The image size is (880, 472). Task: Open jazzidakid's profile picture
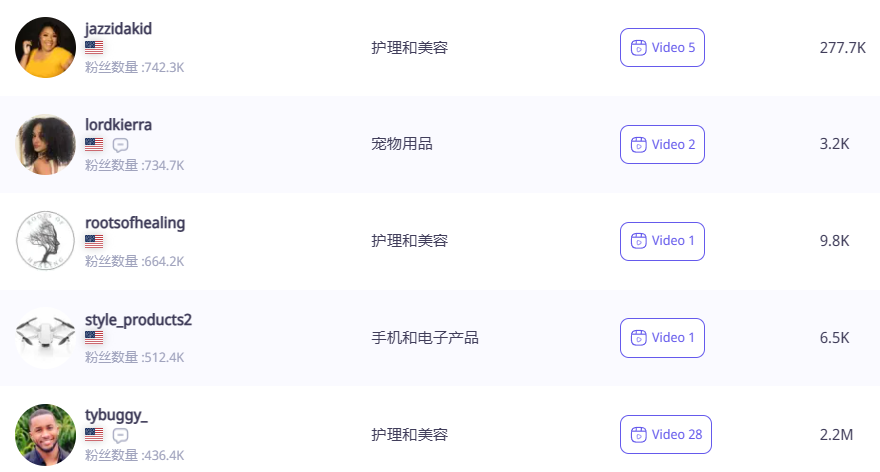point(46,47)
